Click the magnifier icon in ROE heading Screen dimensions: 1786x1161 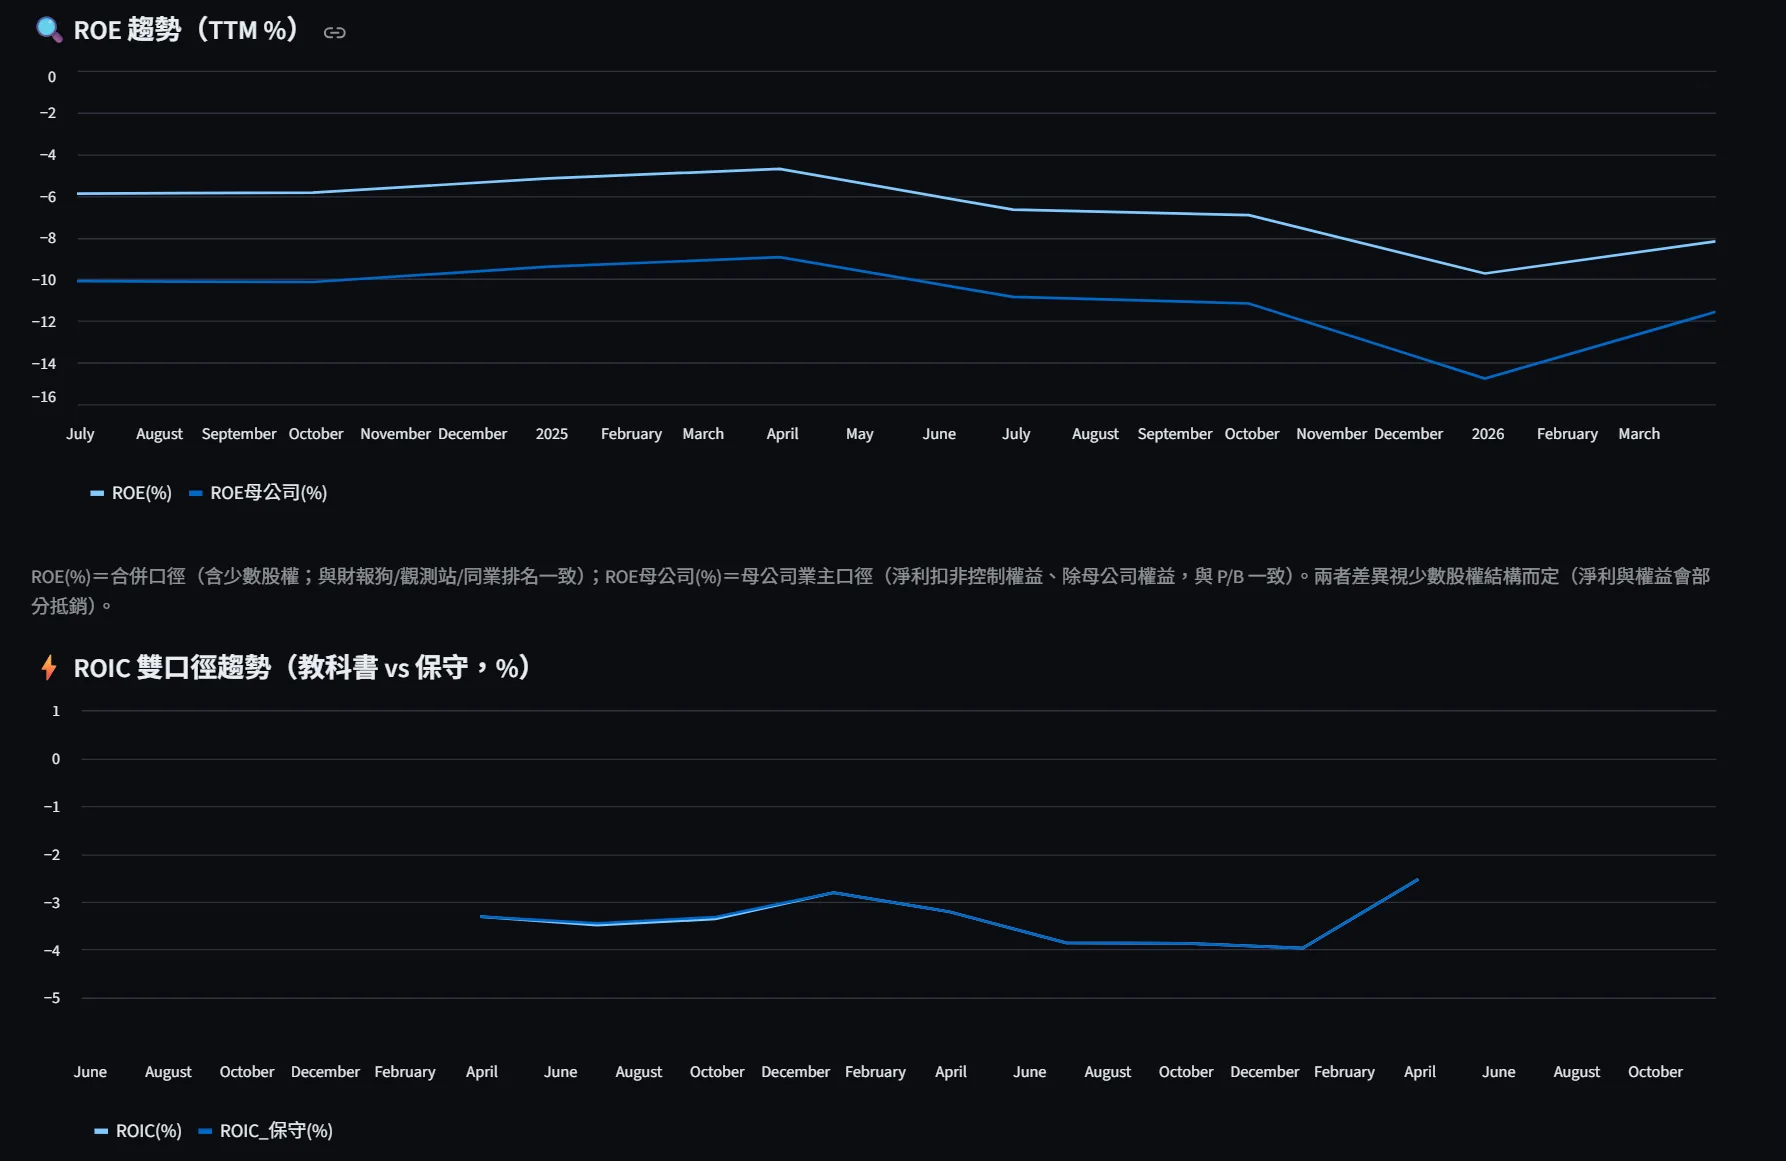[x=48, y=29]
